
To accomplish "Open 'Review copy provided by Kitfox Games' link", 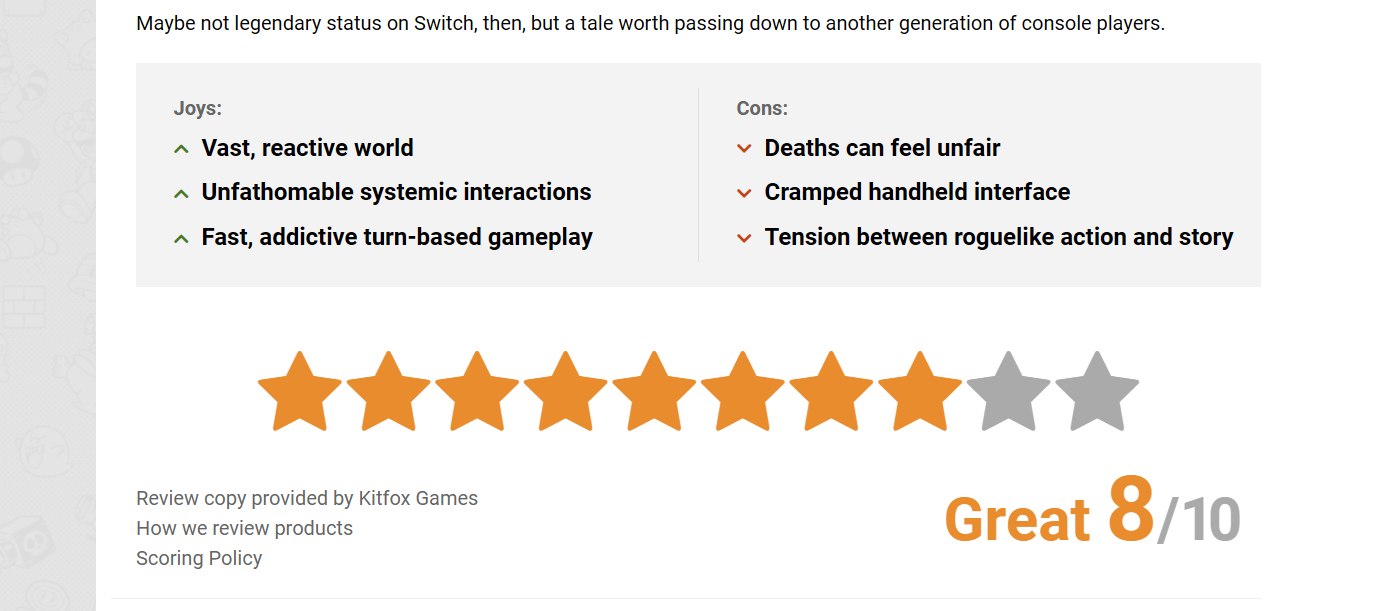I will (x=307, y=498).
